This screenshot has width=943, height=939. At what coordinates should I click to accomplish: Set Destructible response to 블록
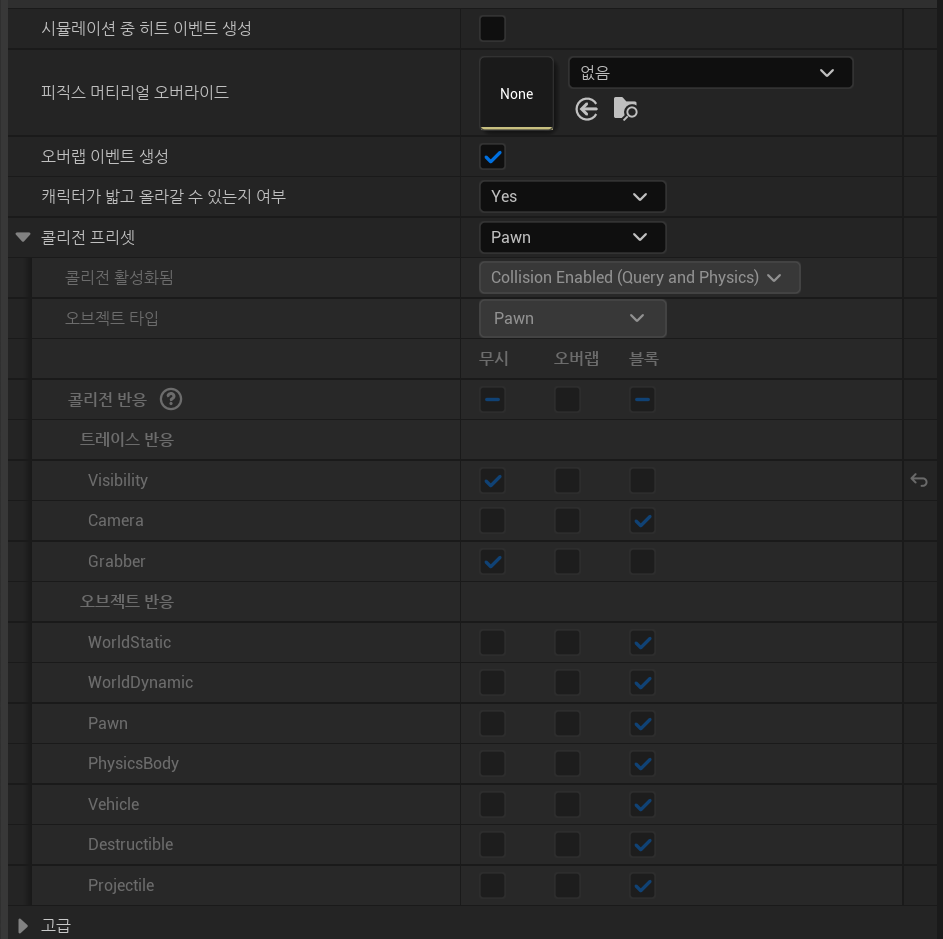(x=642, y=845)
